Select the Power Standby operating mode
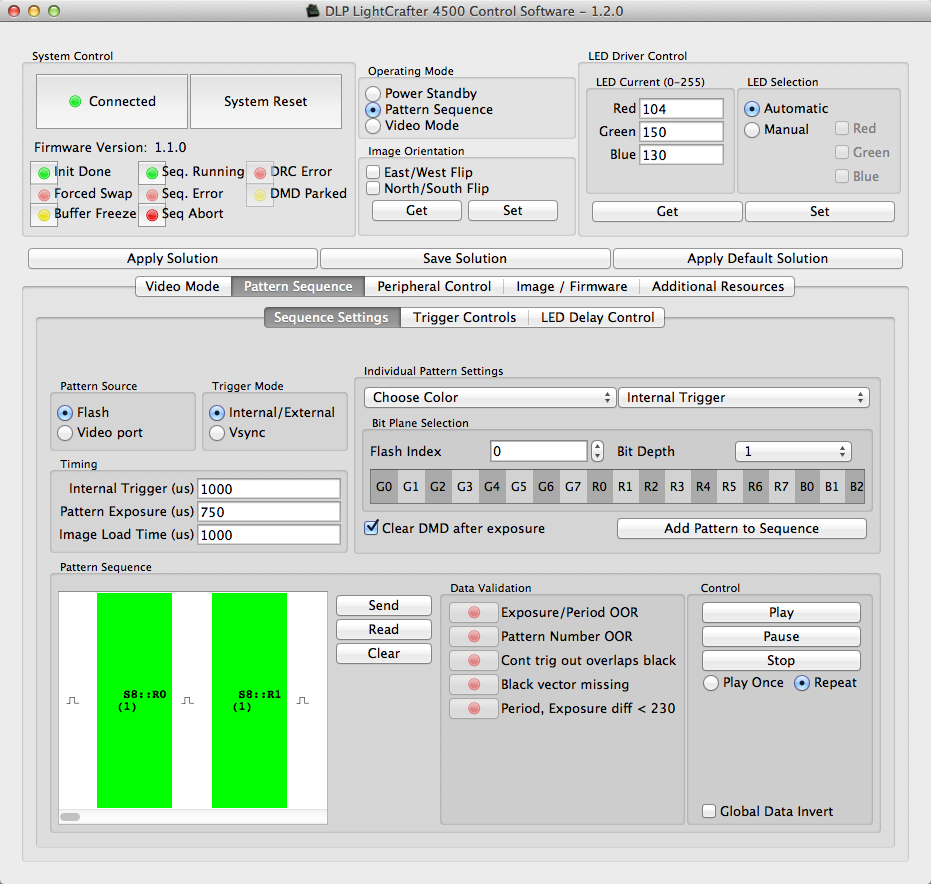Image resolution: width=931 pixels, height=884 pixels. point(373,94)
